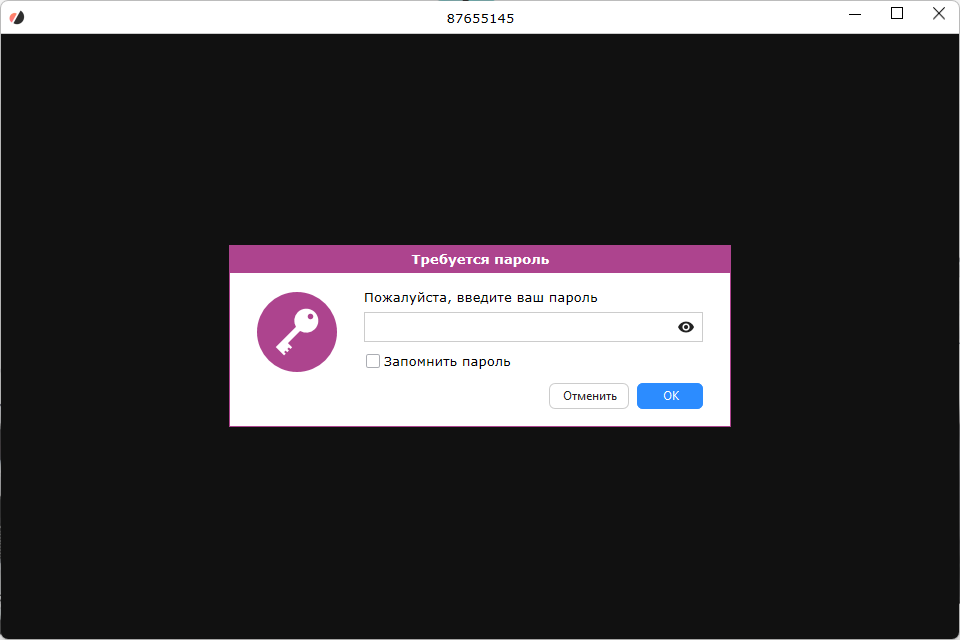Maximize the 87655145 window
960x640 pixels.
[897, 13]
